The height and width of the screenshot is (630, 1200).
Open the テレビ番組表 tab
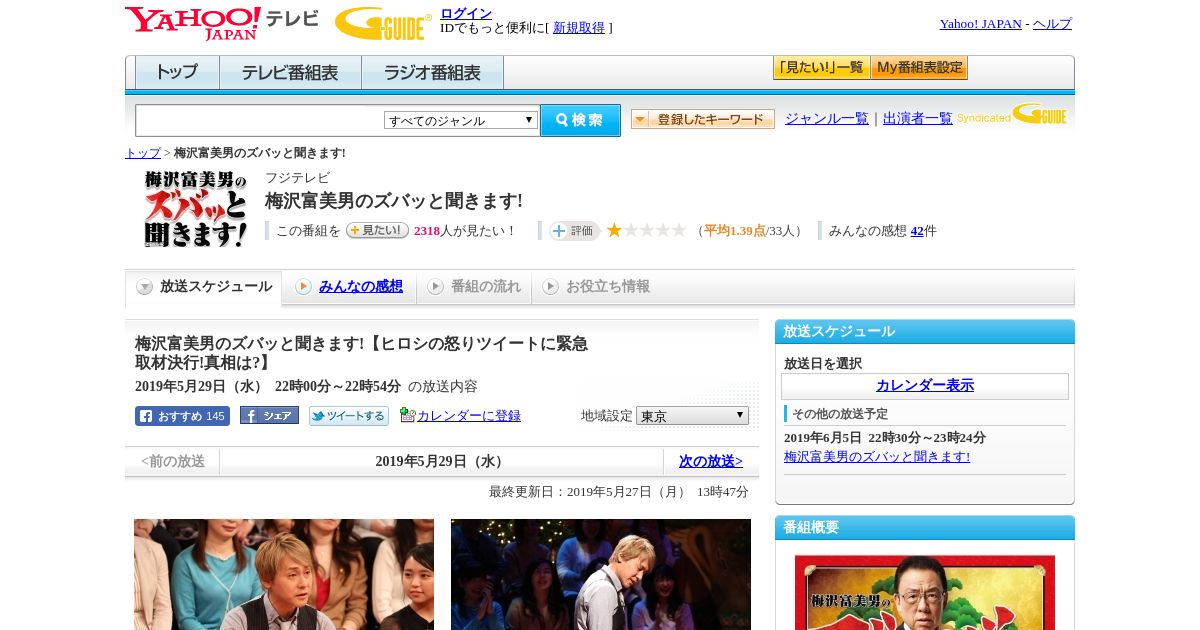pos(290,73)
